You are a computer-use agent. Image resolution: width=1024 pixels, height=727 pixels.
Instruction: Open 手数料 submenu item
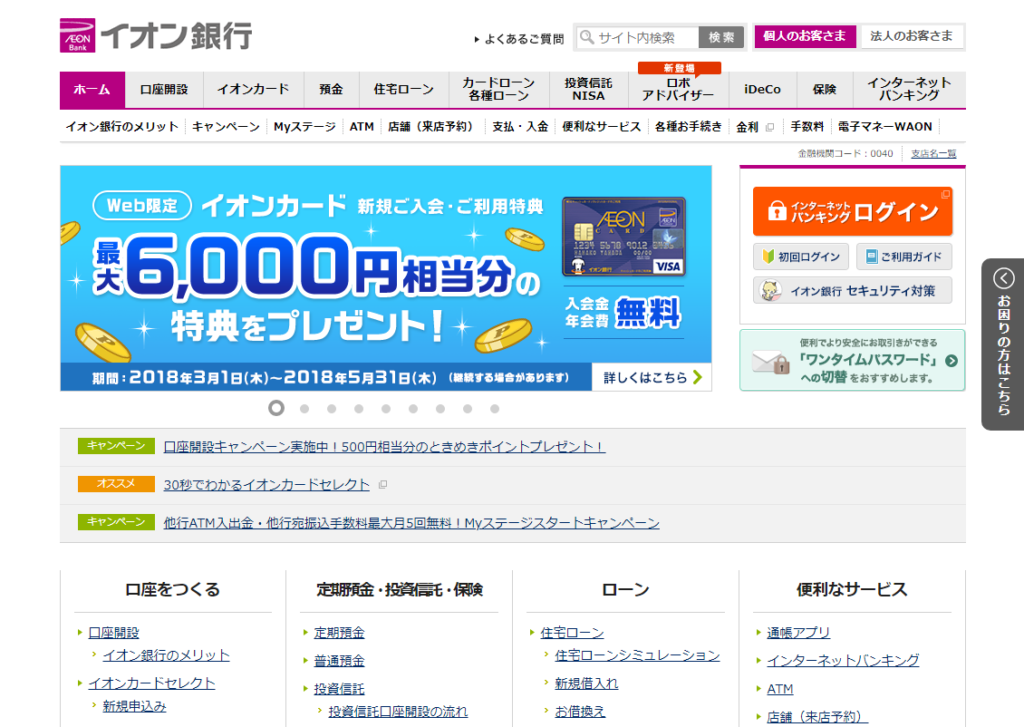point(807,127)
